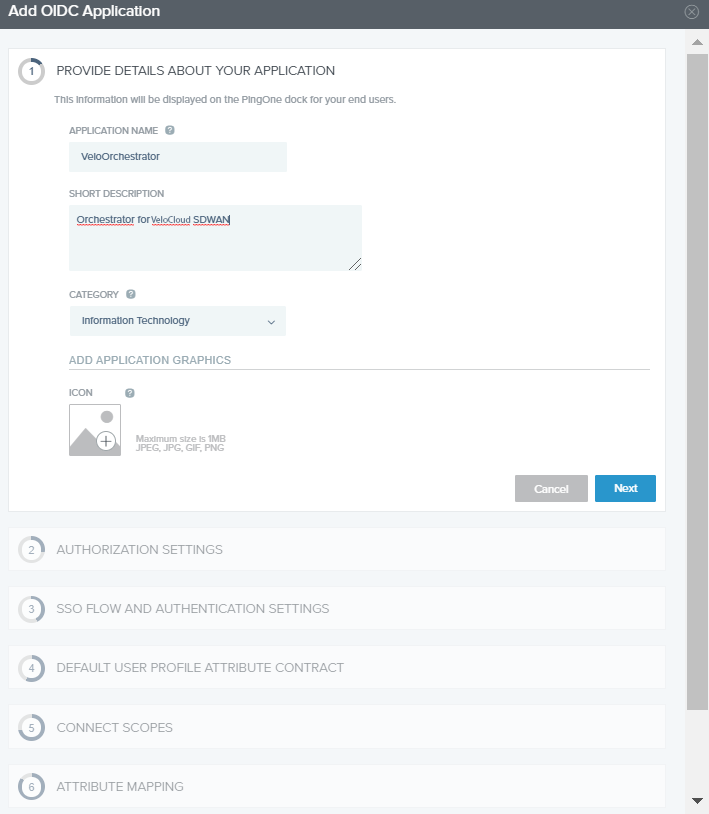Viewport: 709px width, 814px height.
Task: Click step 5 circle icon
Action: pyautogui.click(x=32, y=727)
